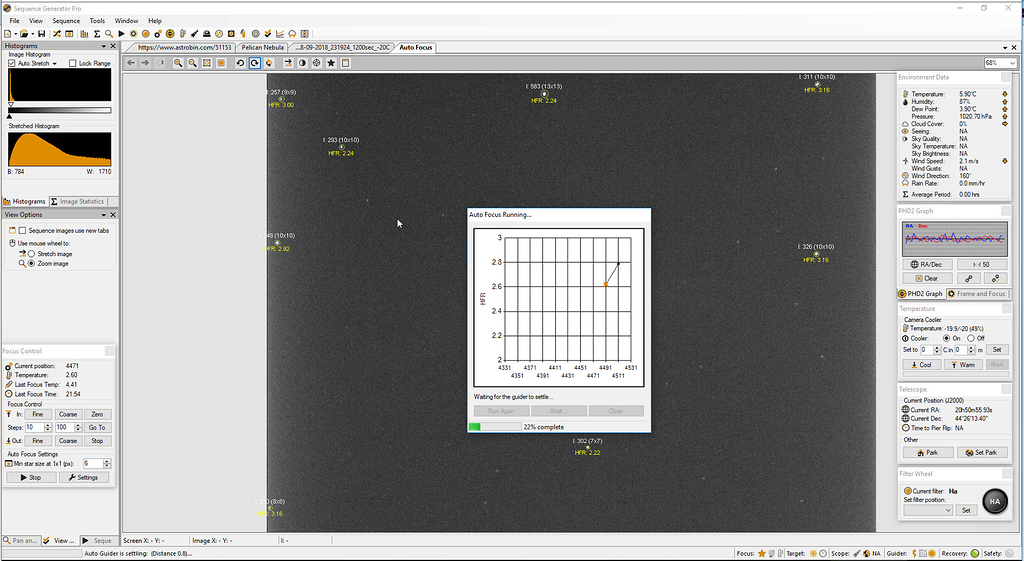1024x561 pixels.
Task: Click the black play arrow in main toolbar
Action: coord(121,34)
